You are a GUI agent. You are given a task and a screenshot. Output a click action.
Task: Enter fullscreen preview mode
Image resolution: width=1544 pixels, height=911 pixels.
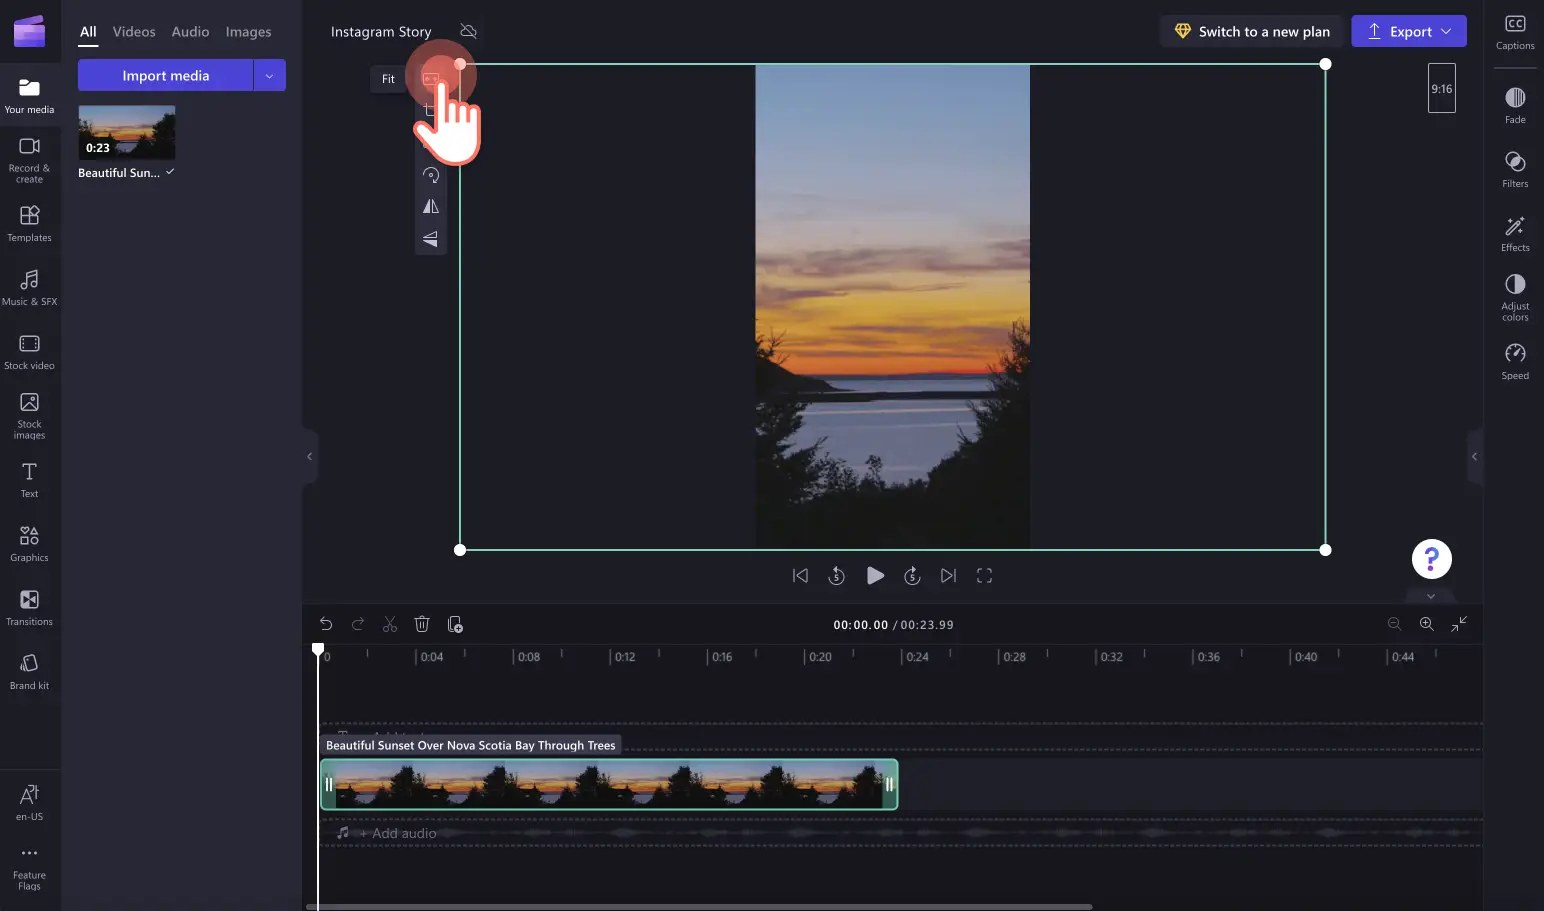point(984,576)
